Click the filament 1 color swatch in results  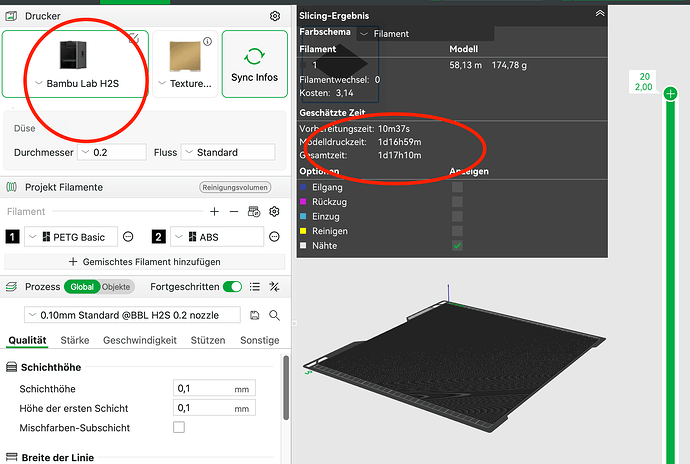303,65
